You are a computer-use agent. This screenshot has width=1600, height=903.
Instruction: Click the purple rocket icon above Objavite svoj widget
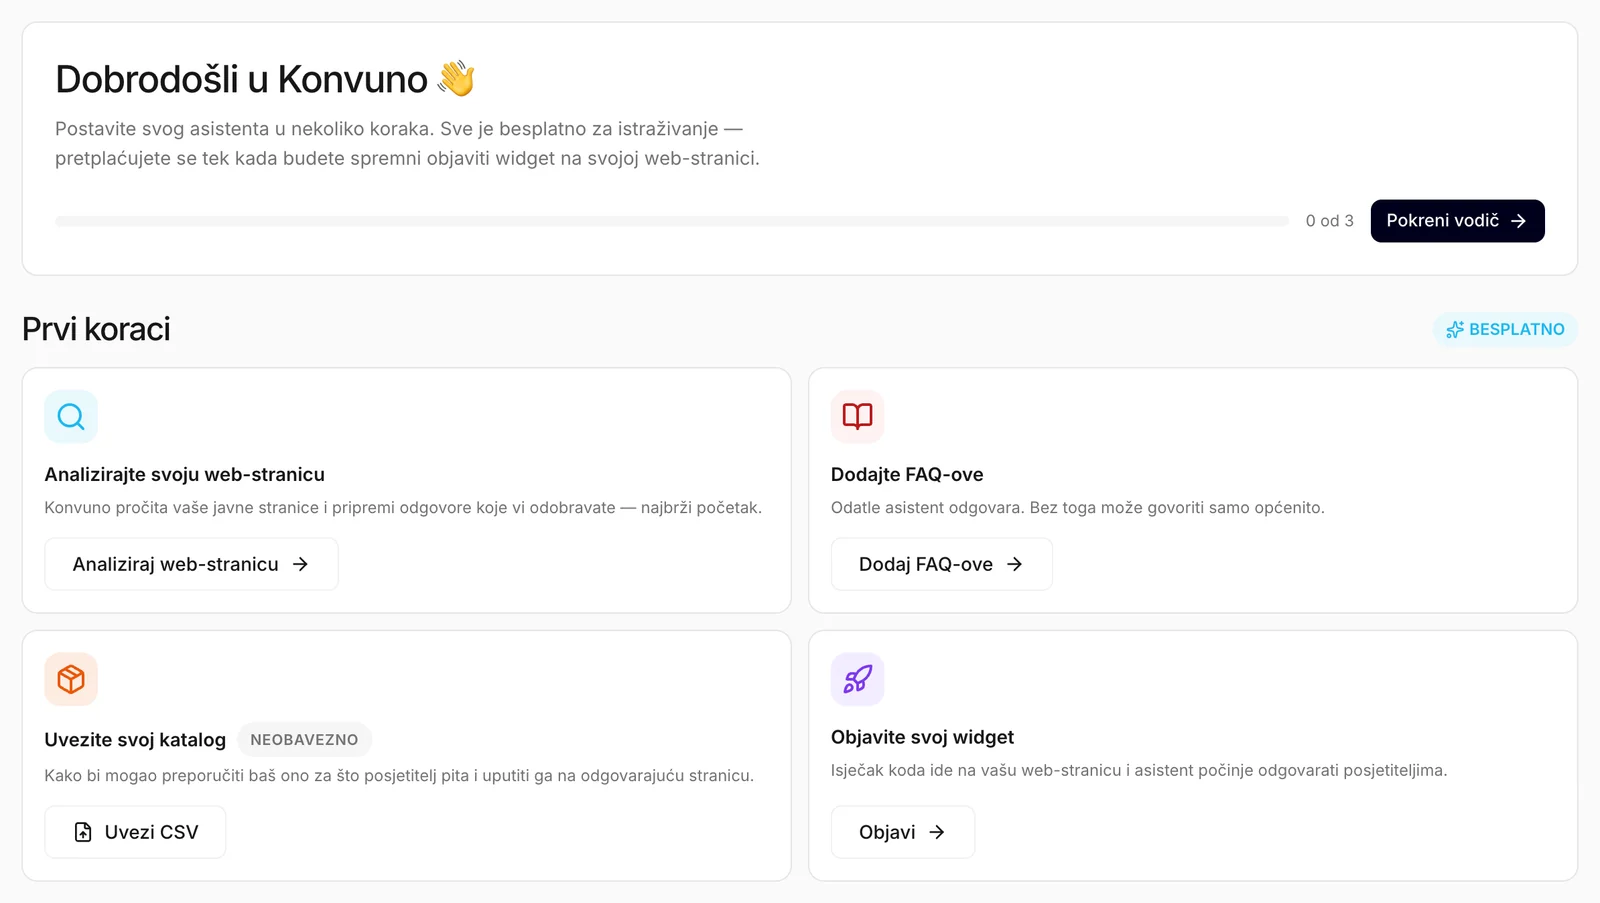(857, 679)
